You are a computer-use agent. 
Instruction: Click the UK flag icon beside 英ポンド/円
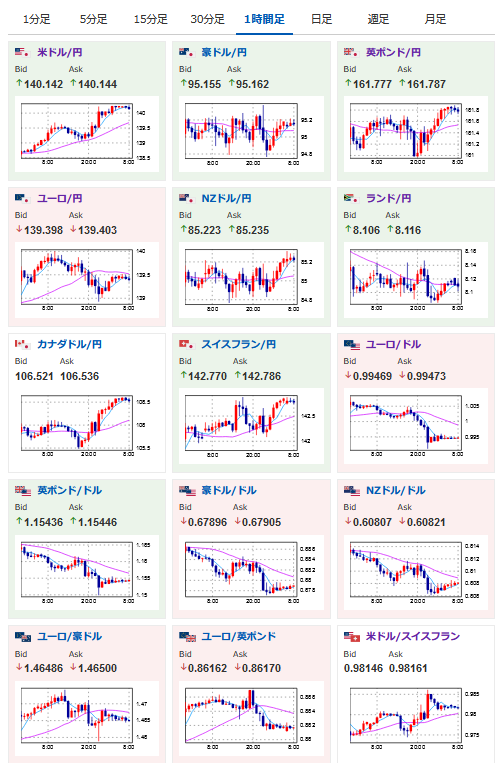point(351,52)
